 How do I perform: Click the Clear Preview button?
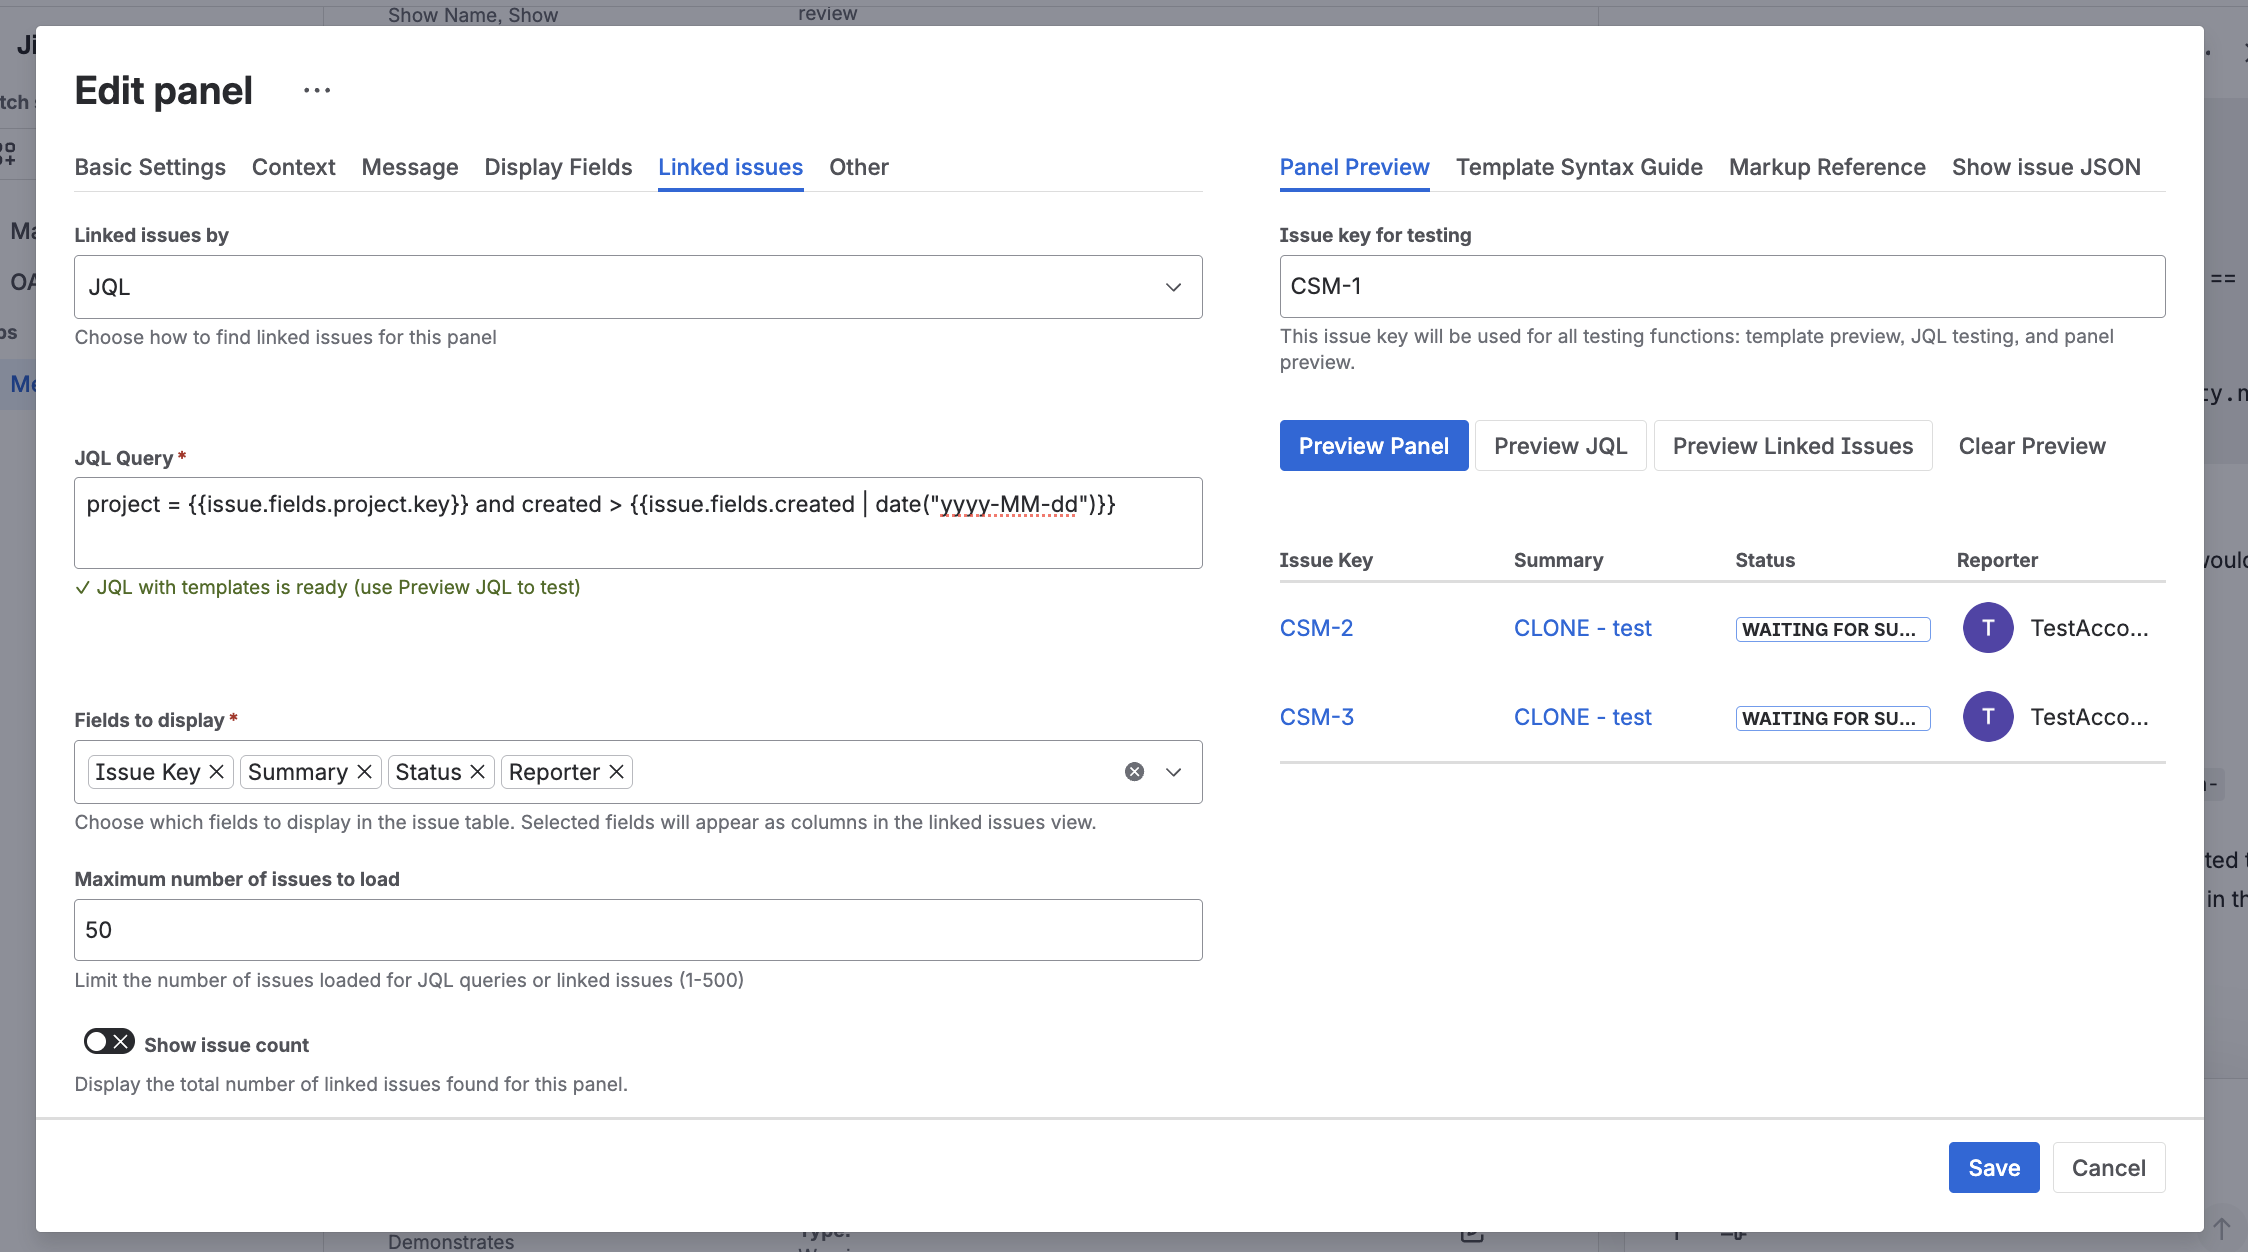click(2031, 446)
